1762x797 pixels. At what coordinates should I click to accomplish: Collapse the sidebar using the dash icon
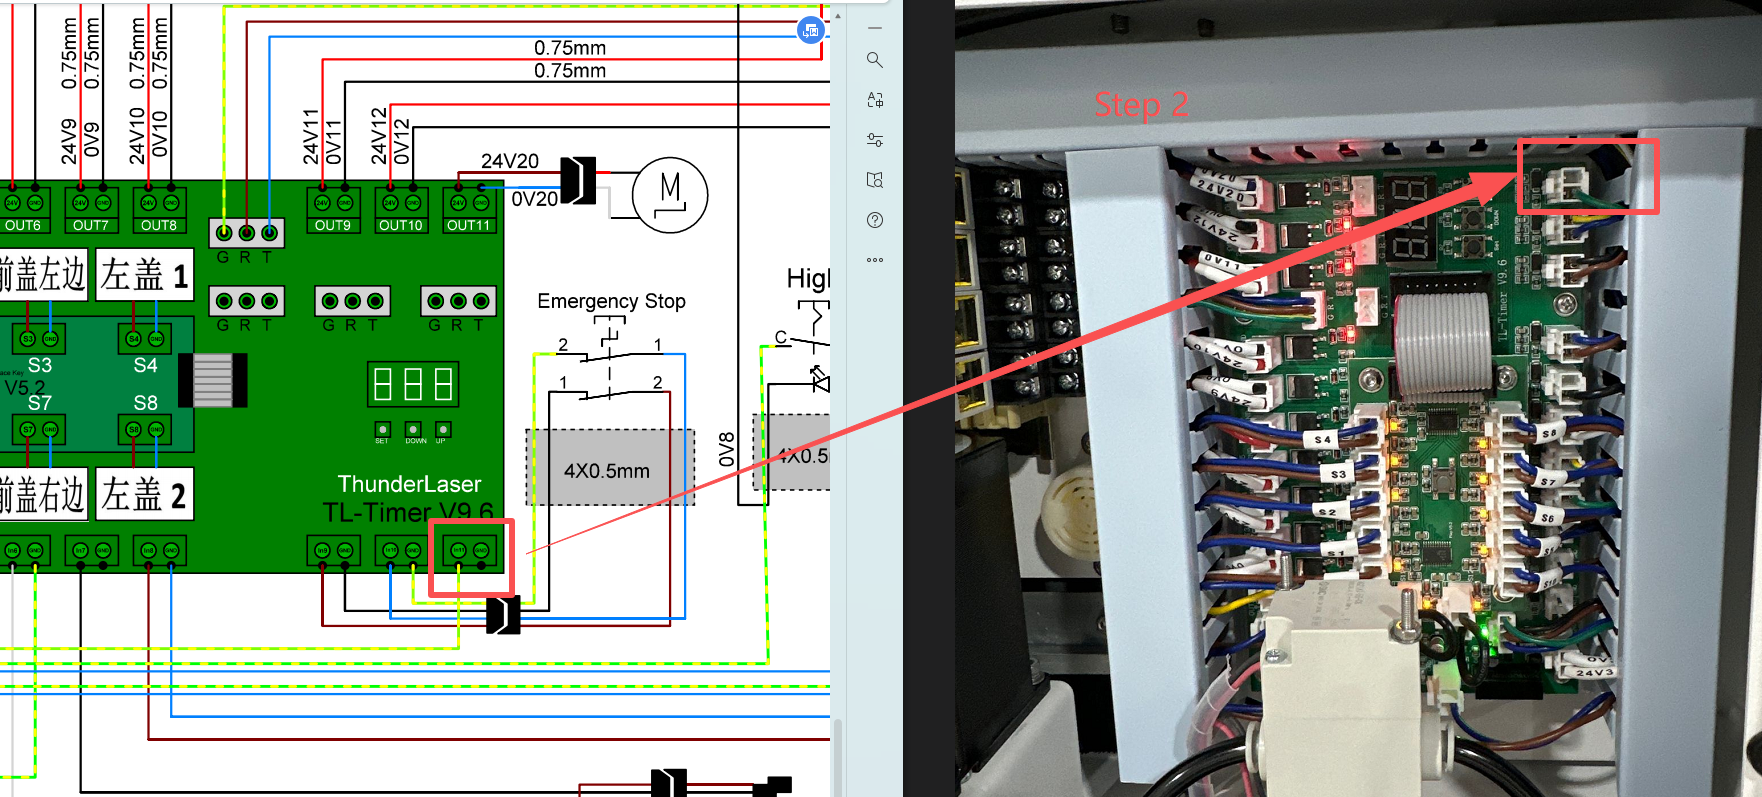875,28
